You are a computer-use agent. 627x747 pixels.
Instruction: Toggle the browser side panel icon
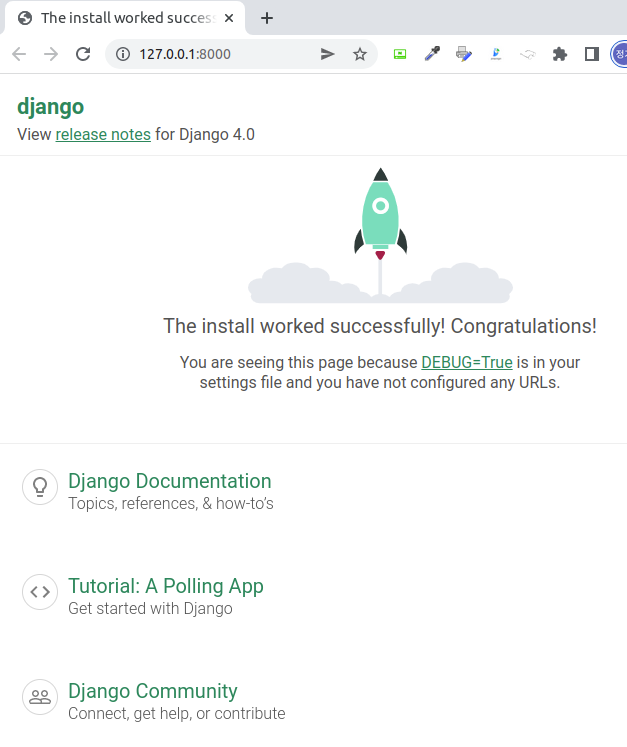[x=592, y=54]
